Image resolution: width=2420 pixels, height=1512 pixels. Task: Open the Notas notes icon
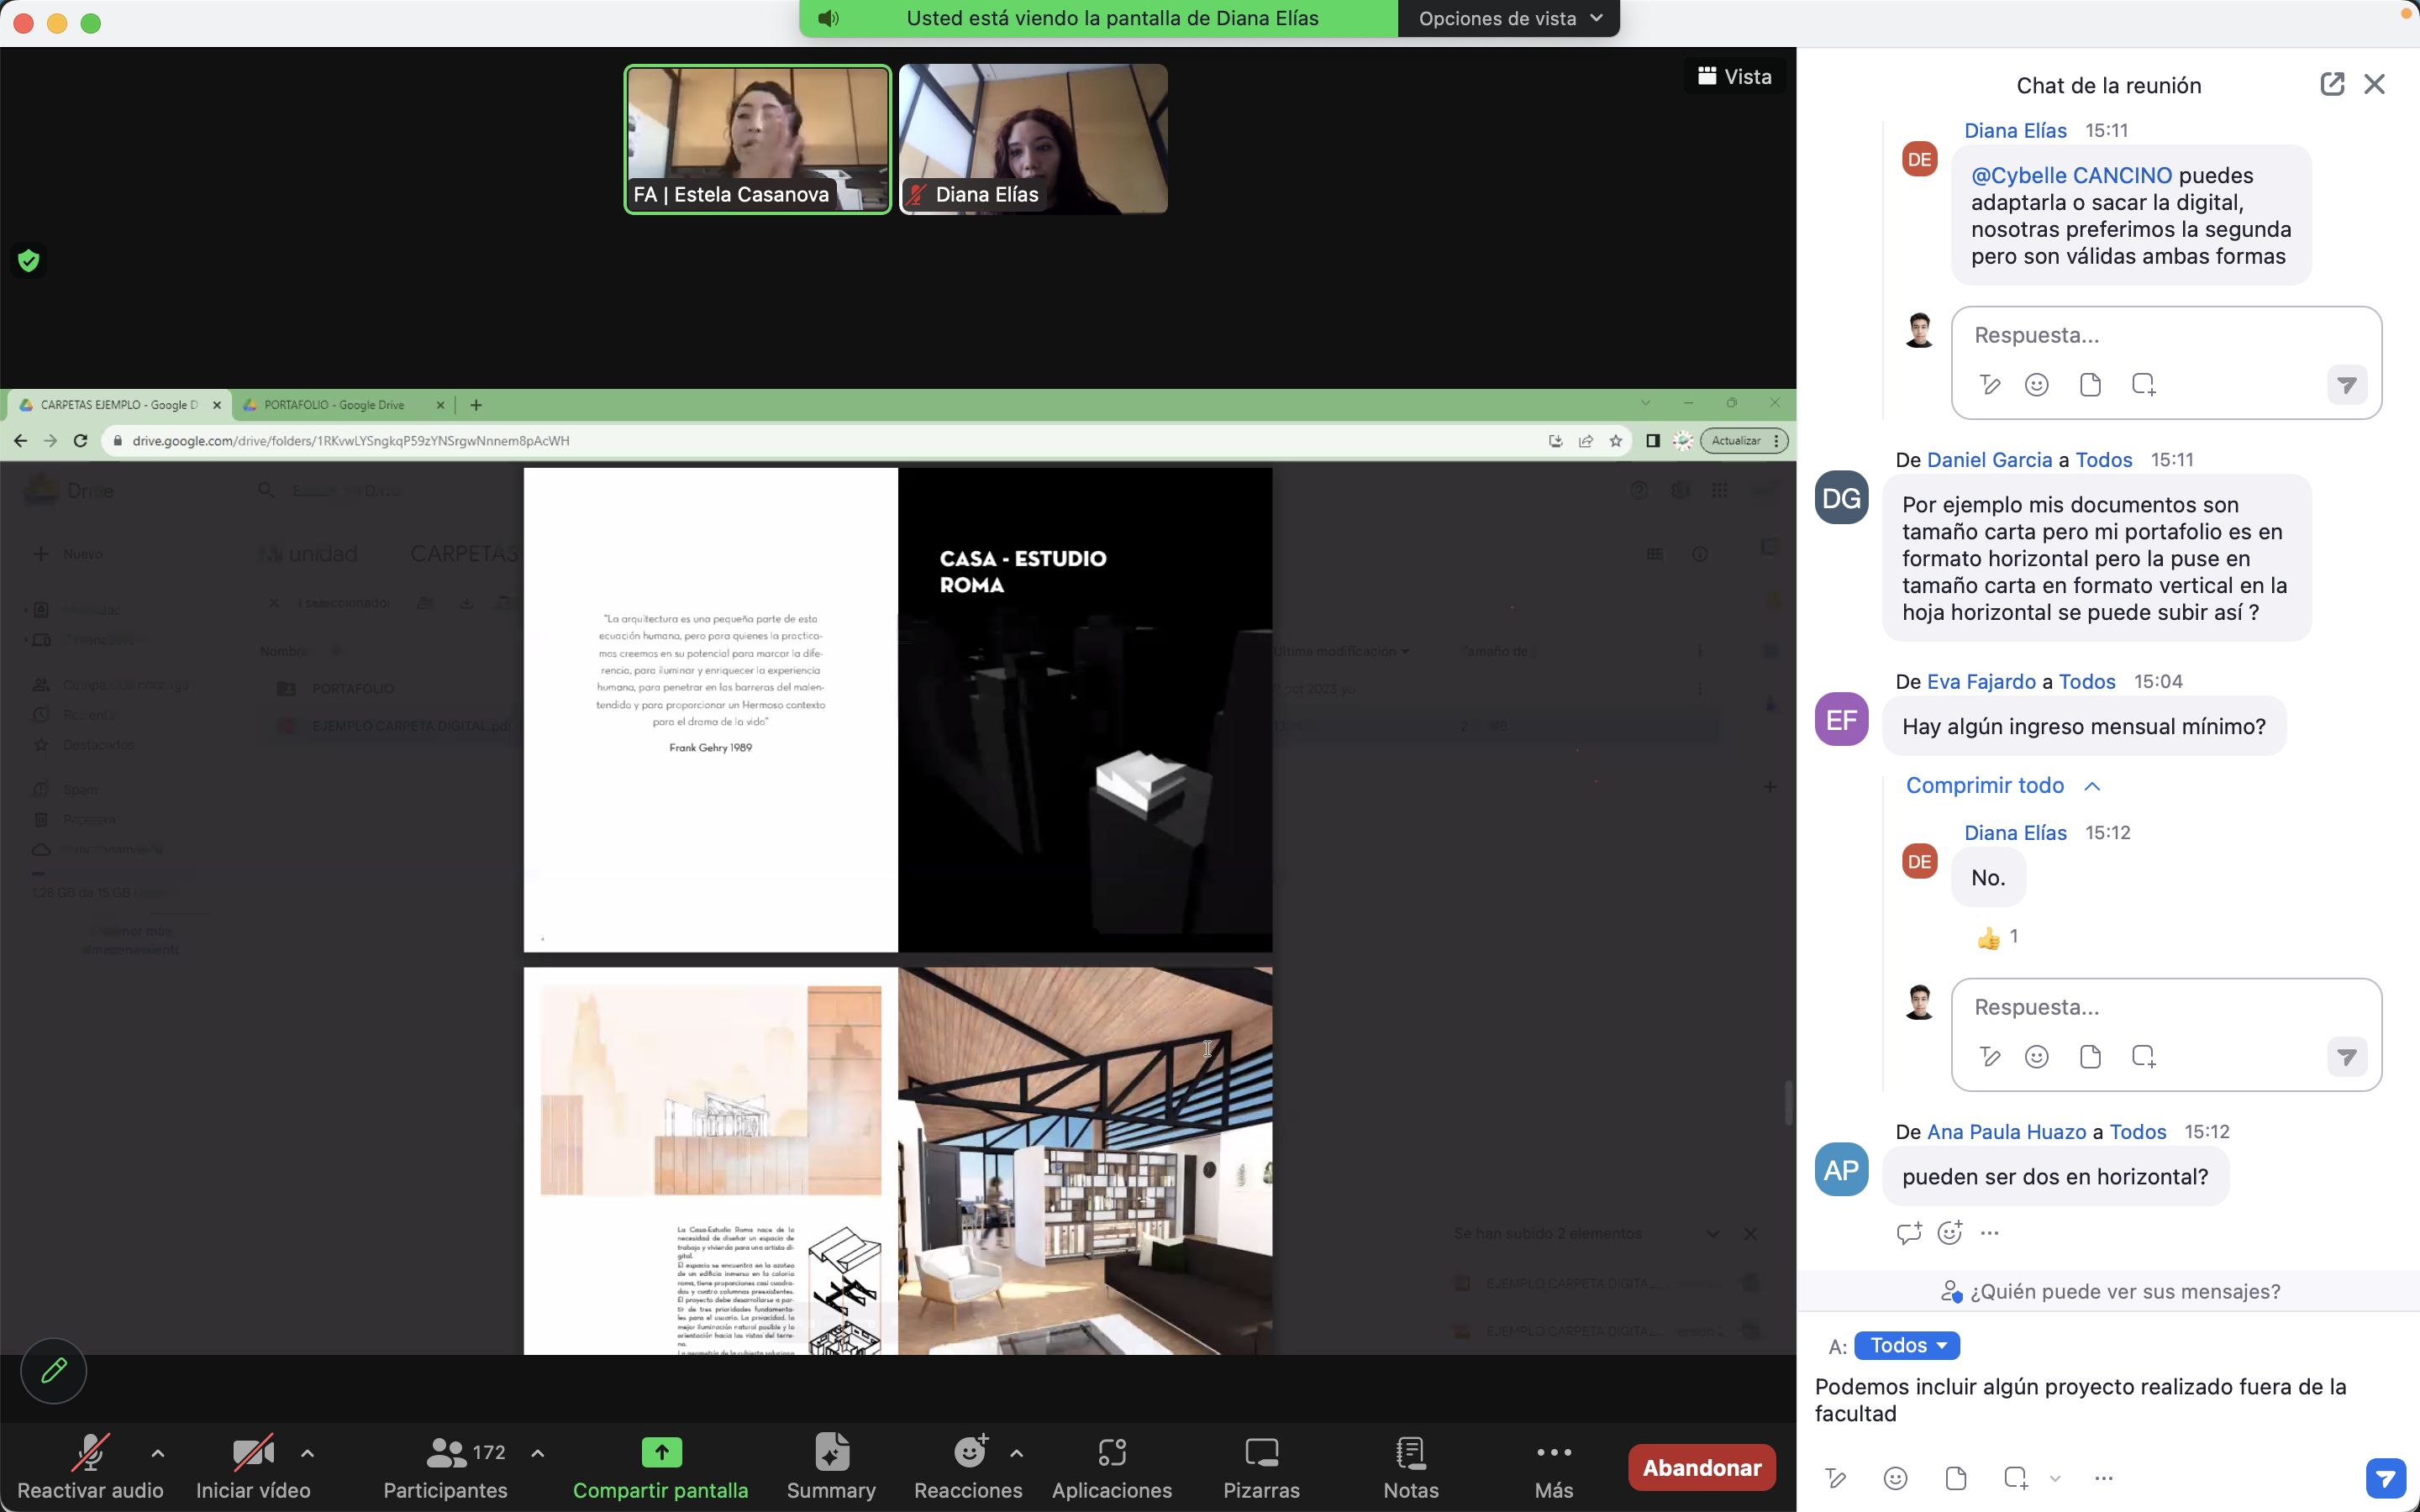tap(1410, 1454)
